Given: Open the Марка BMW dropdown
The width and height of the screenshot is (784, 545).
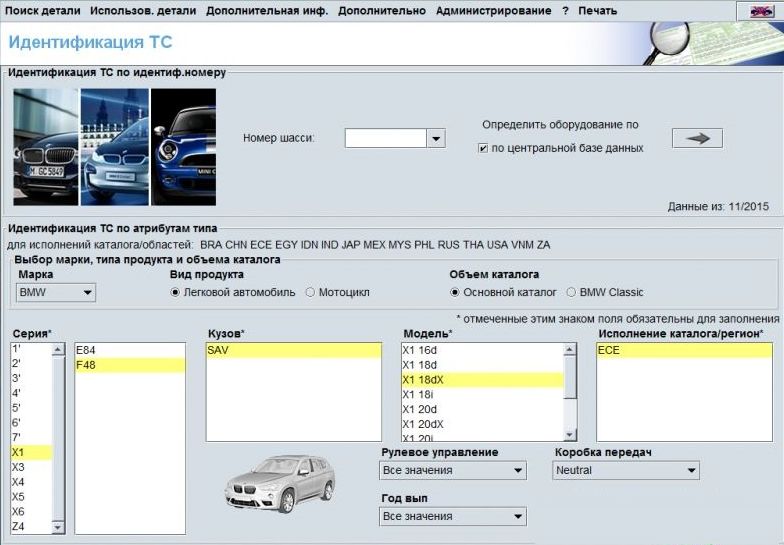Looking at the screenshot, I should pyautogui.click(x=56, y=292).
